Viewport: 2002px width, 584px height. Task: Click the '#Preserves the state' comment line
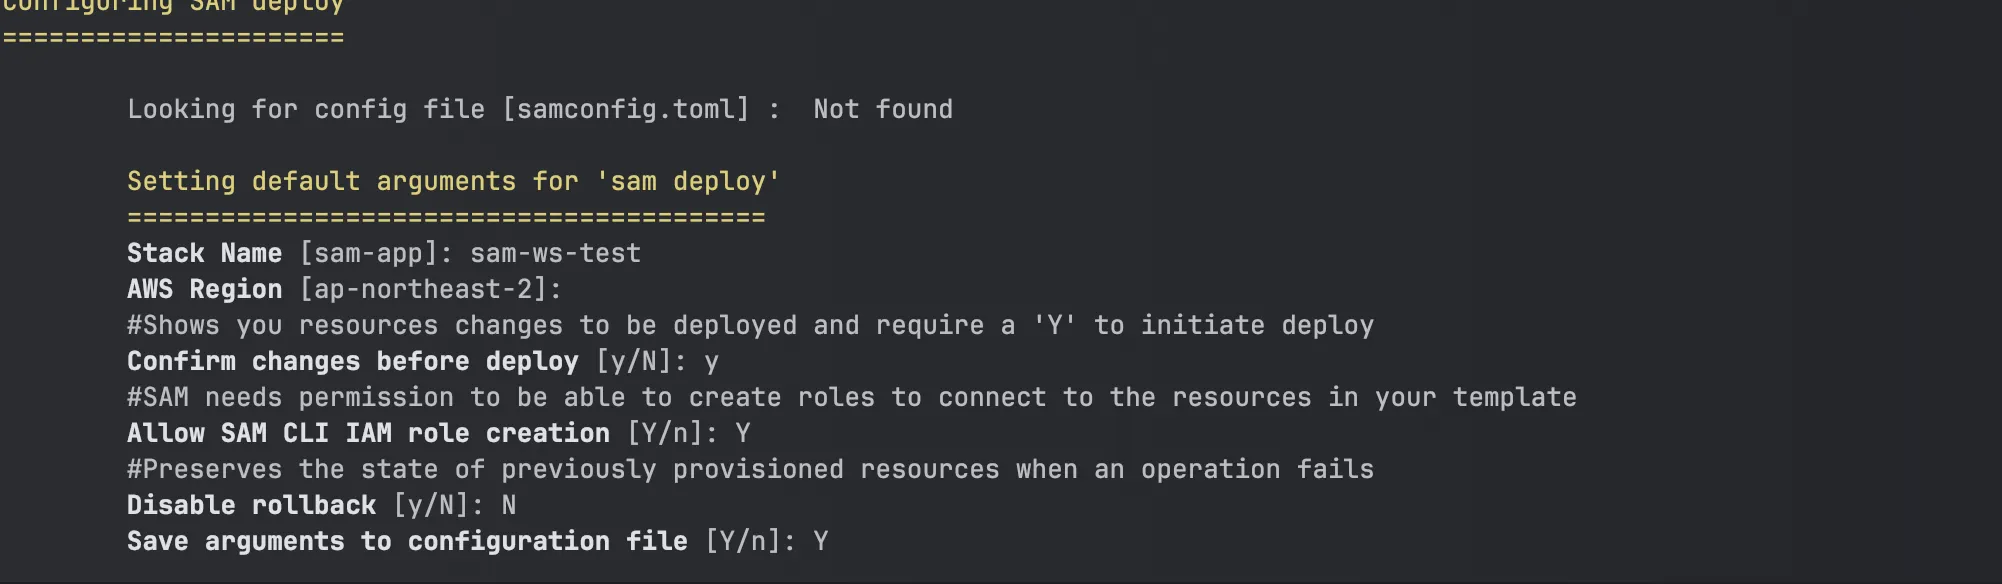pos(750,469)
